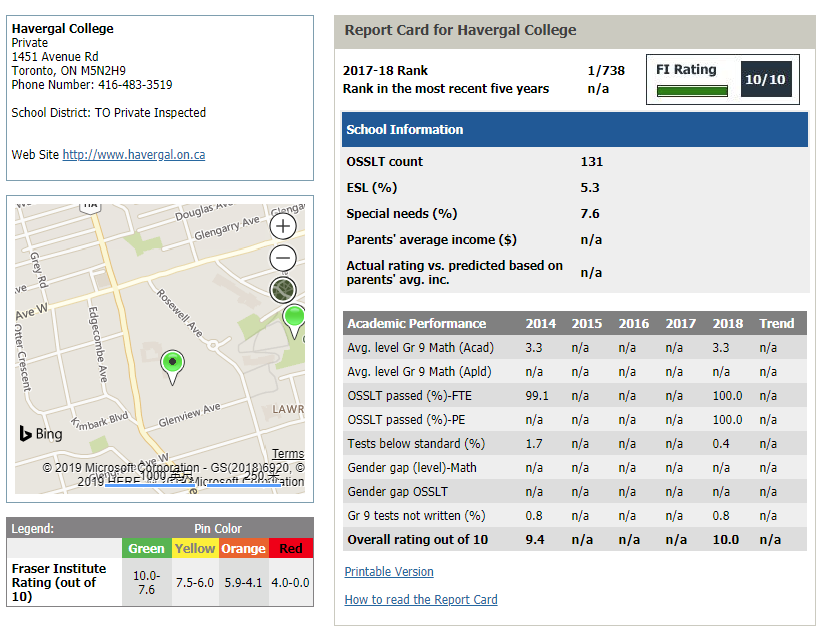Switch the map to aerial view
The image size is (834, 635).
[x=283, y=290]
